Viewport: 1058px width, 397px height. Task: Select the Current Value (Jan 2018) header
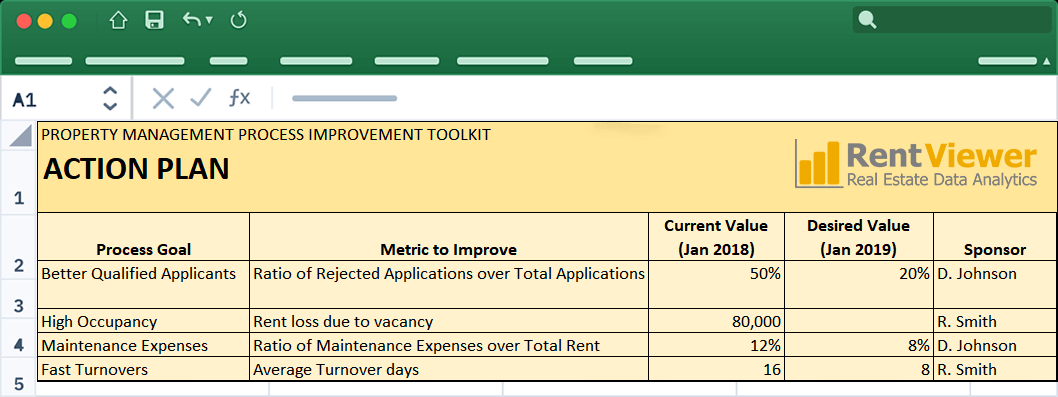coord(716,236)
